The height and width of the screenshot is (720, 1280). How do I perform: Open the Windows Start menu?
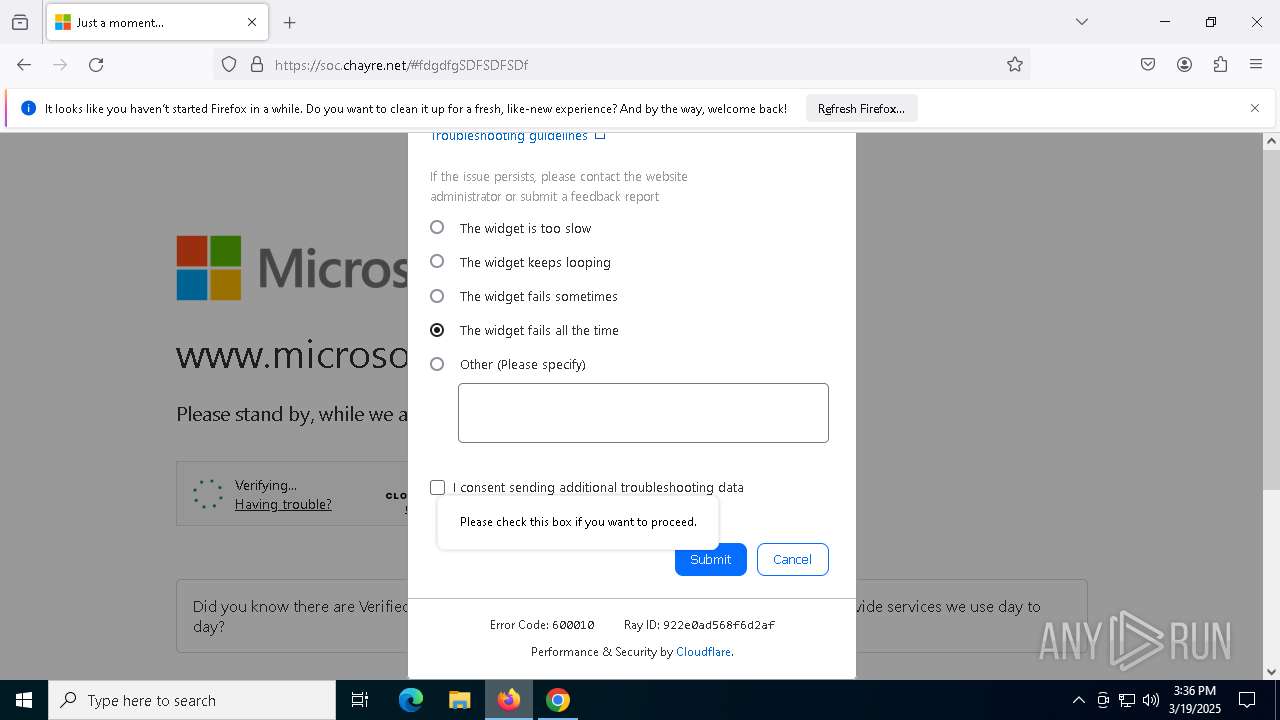pyautogui.click(x=24, y=700)
